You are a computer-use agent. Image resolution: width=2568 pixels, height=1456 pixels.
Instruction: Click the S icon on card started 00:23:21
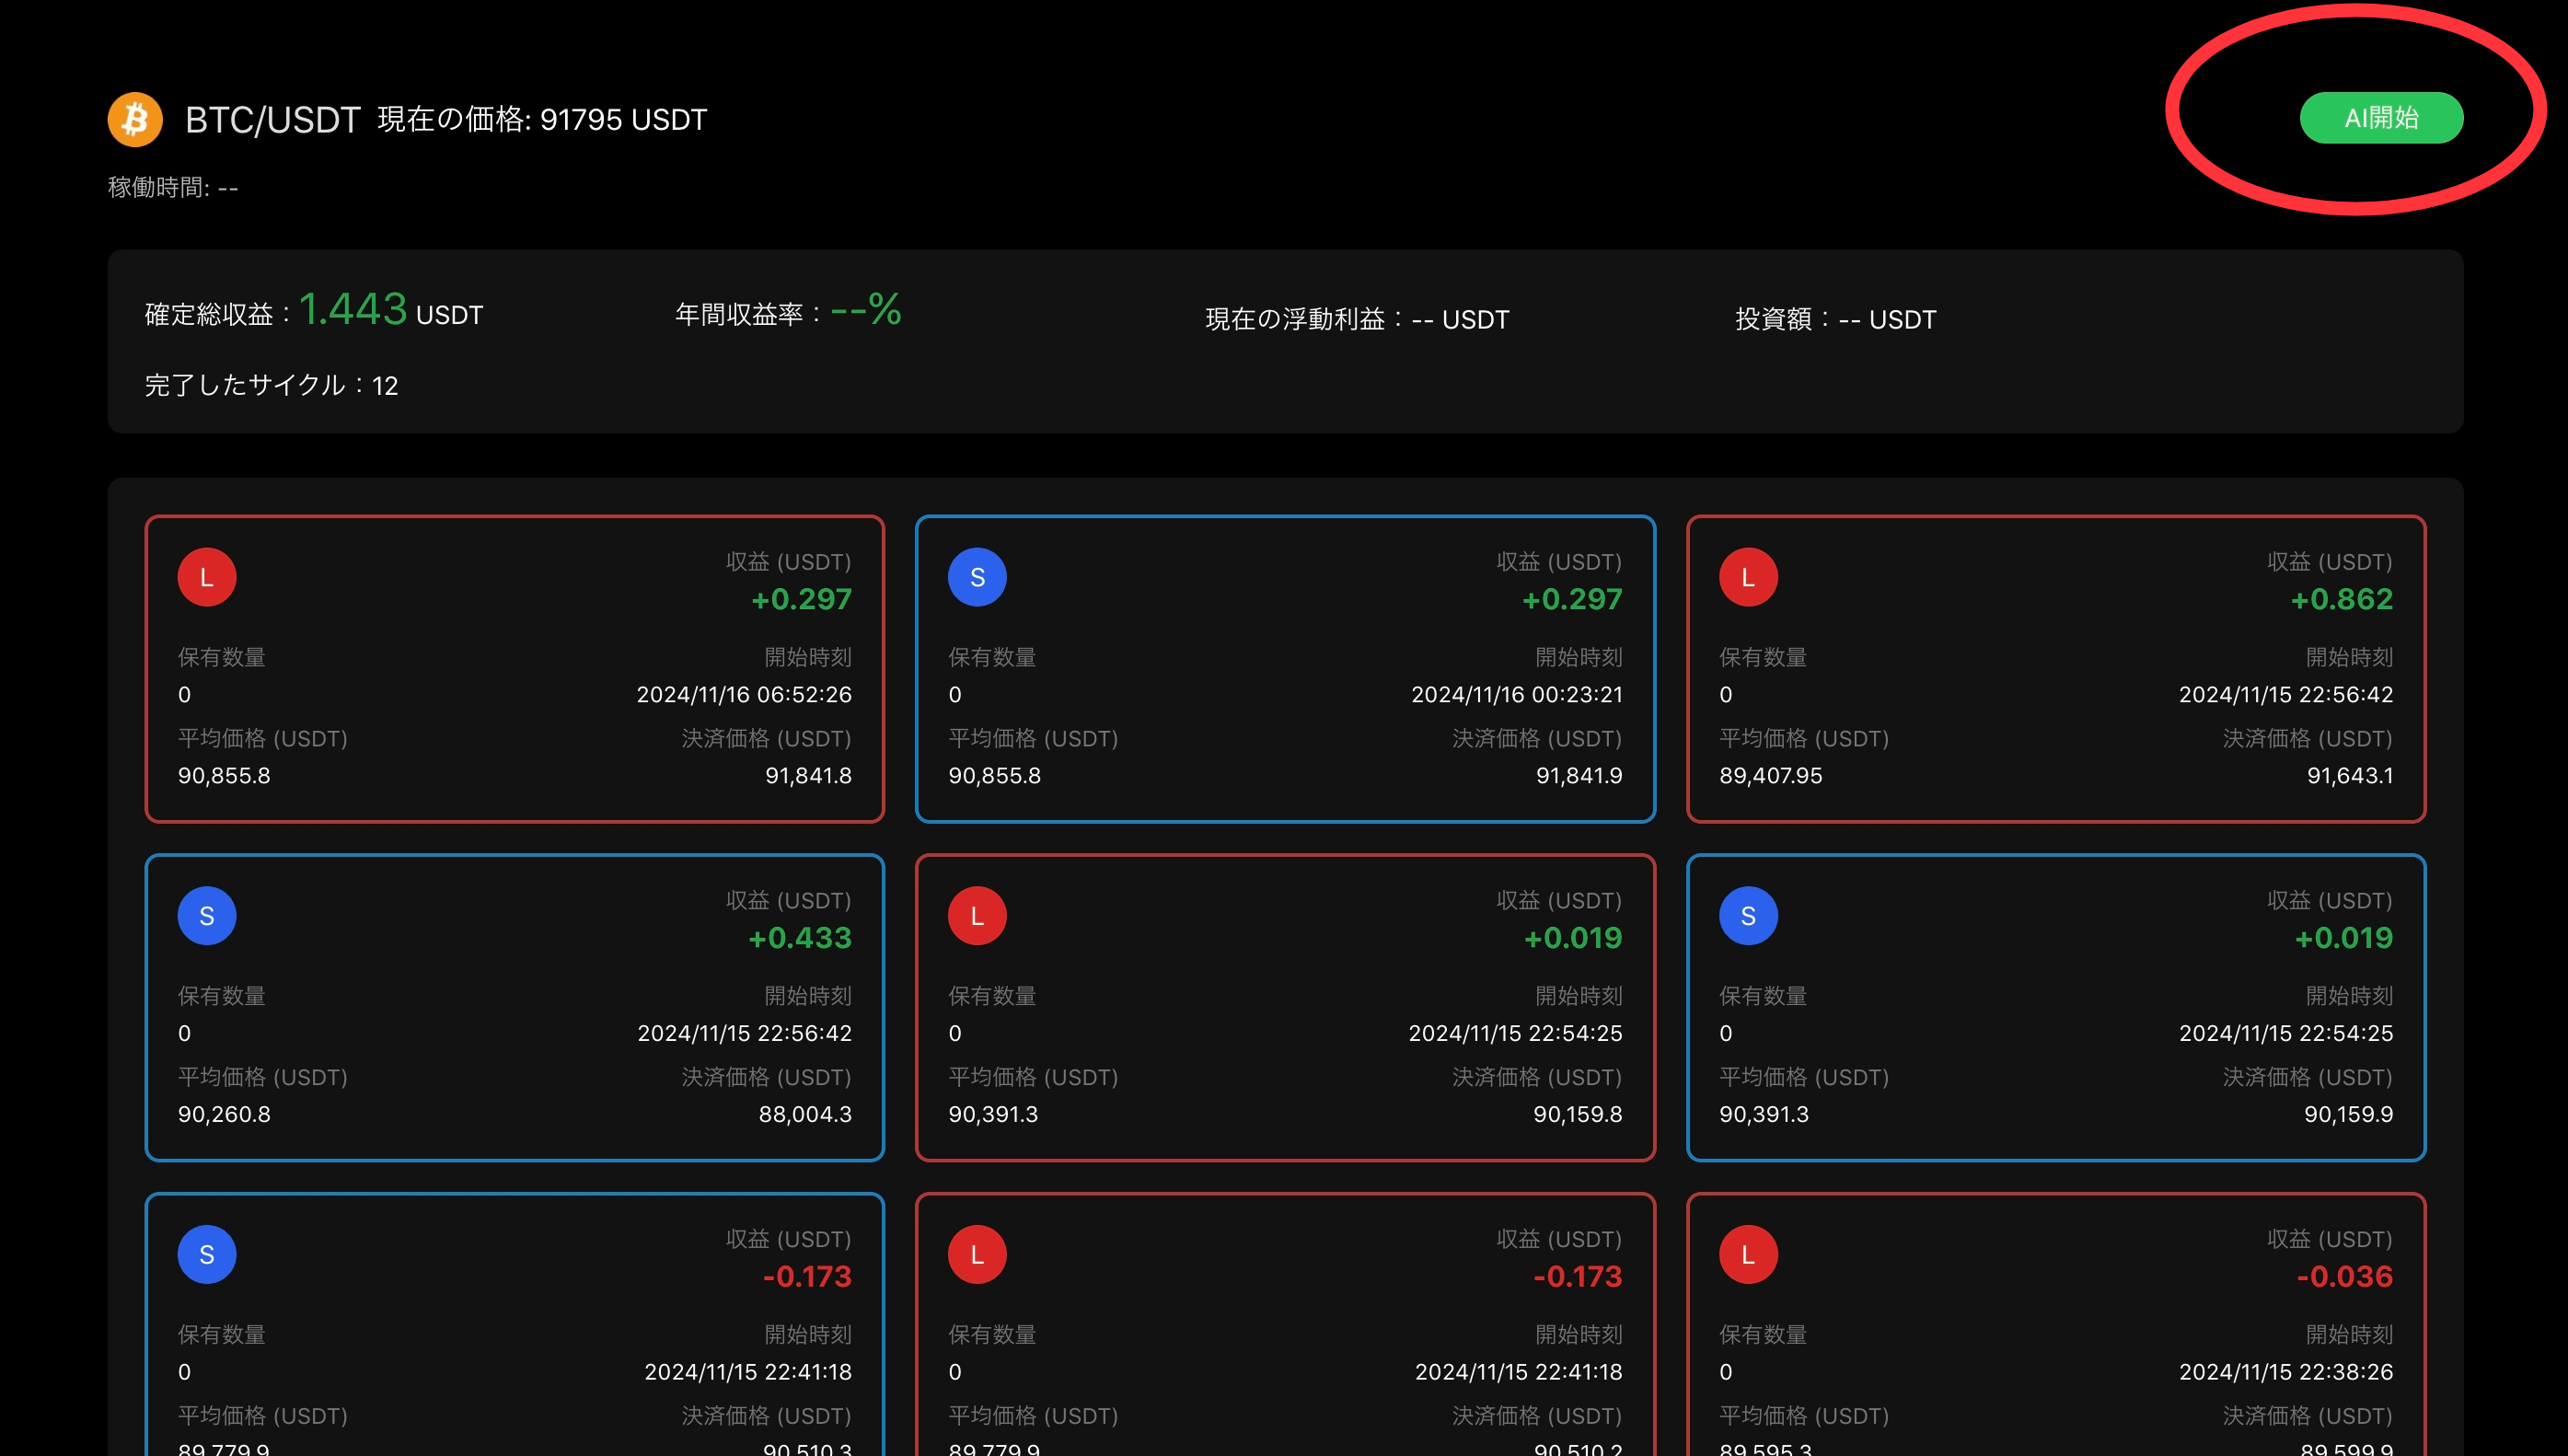pyautogui.click(x=977, y=577)
